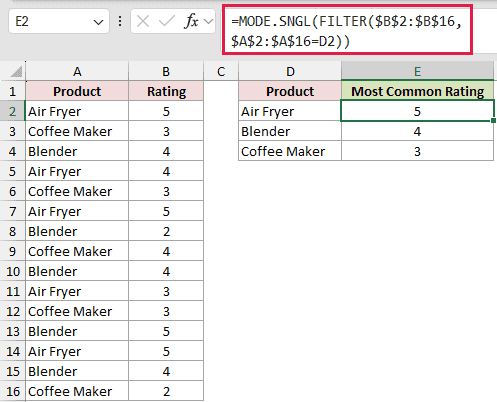Select cell B16 with rating 2
The width and height of the screenshot is (497, 402).
[x=166, y=391]
